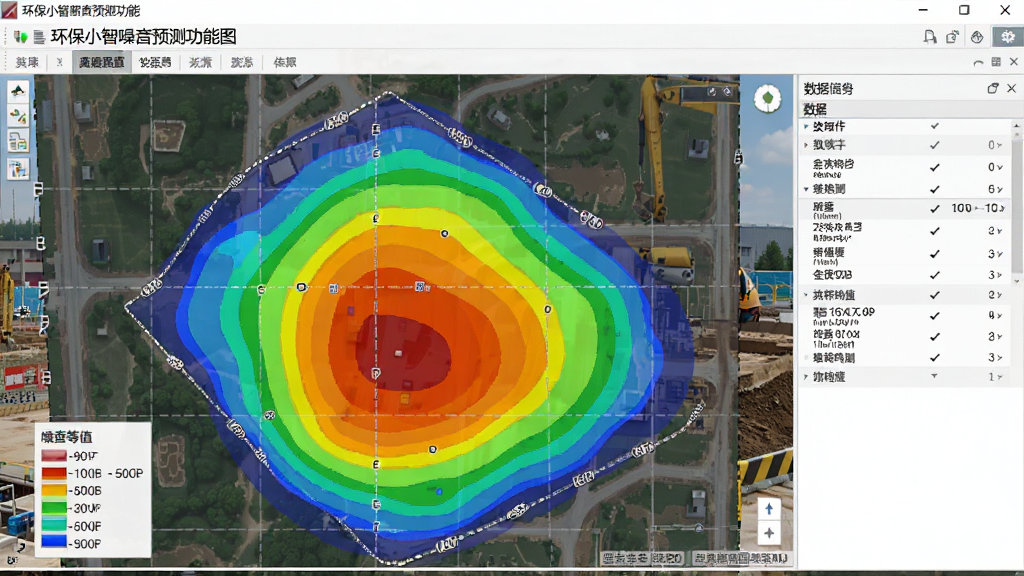Click the stacked lines icon beside the title

[39, 37]
